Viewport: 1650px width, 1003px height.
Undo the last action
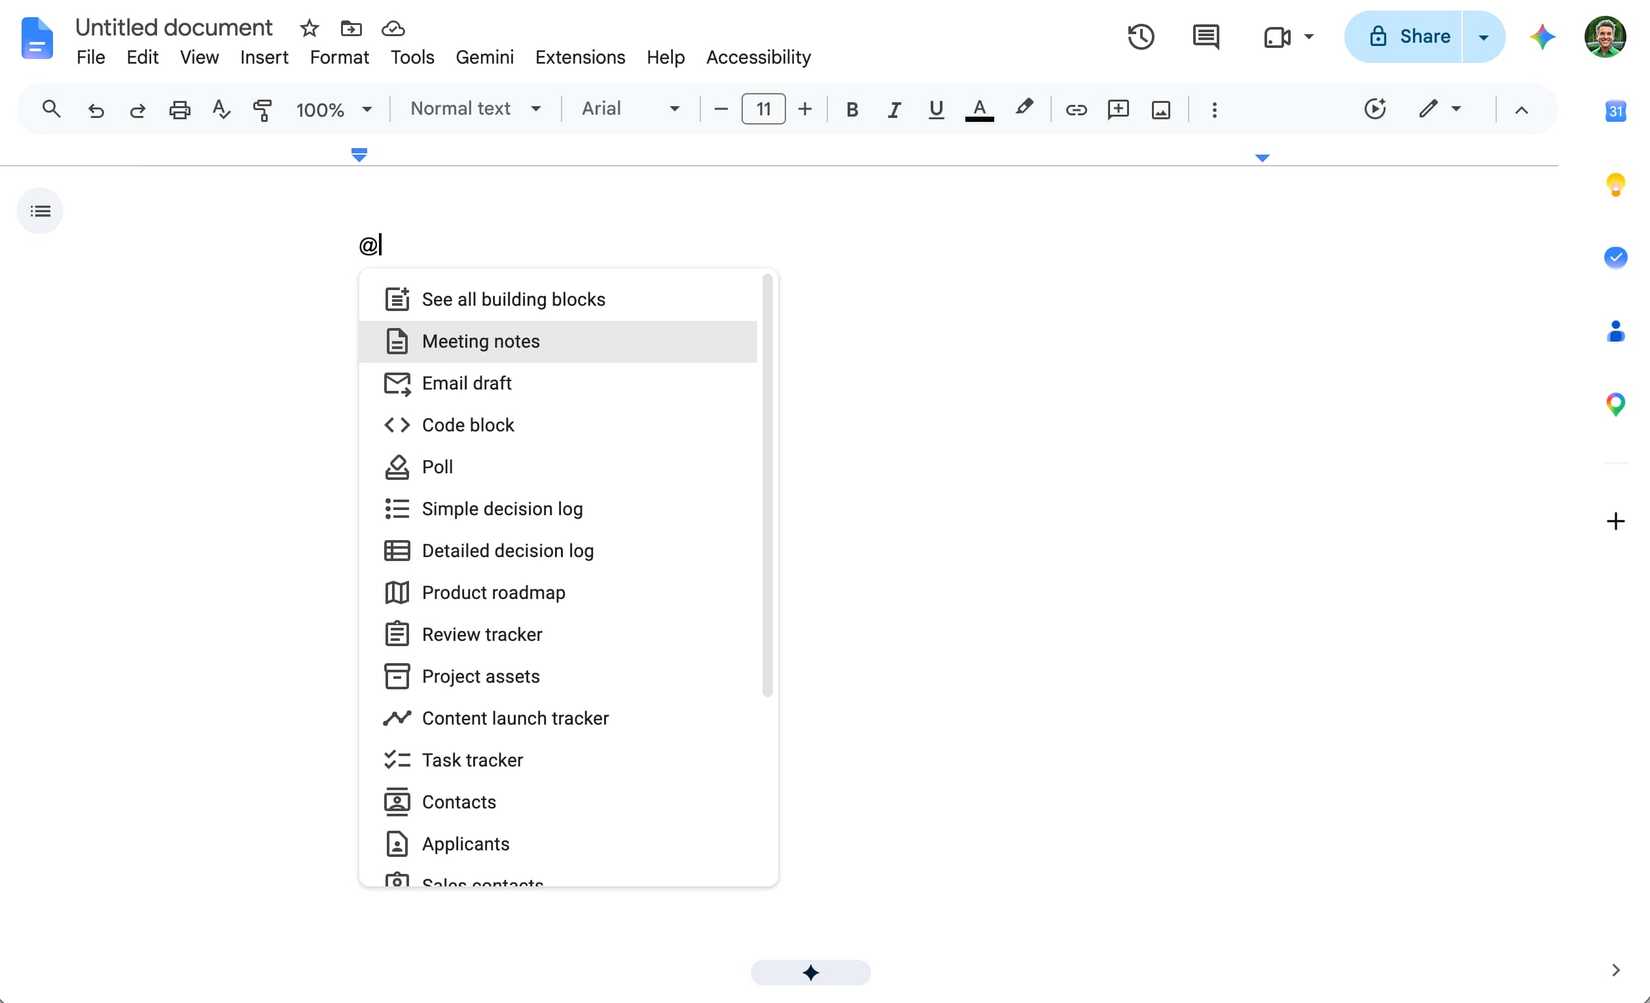pos(96,110)
